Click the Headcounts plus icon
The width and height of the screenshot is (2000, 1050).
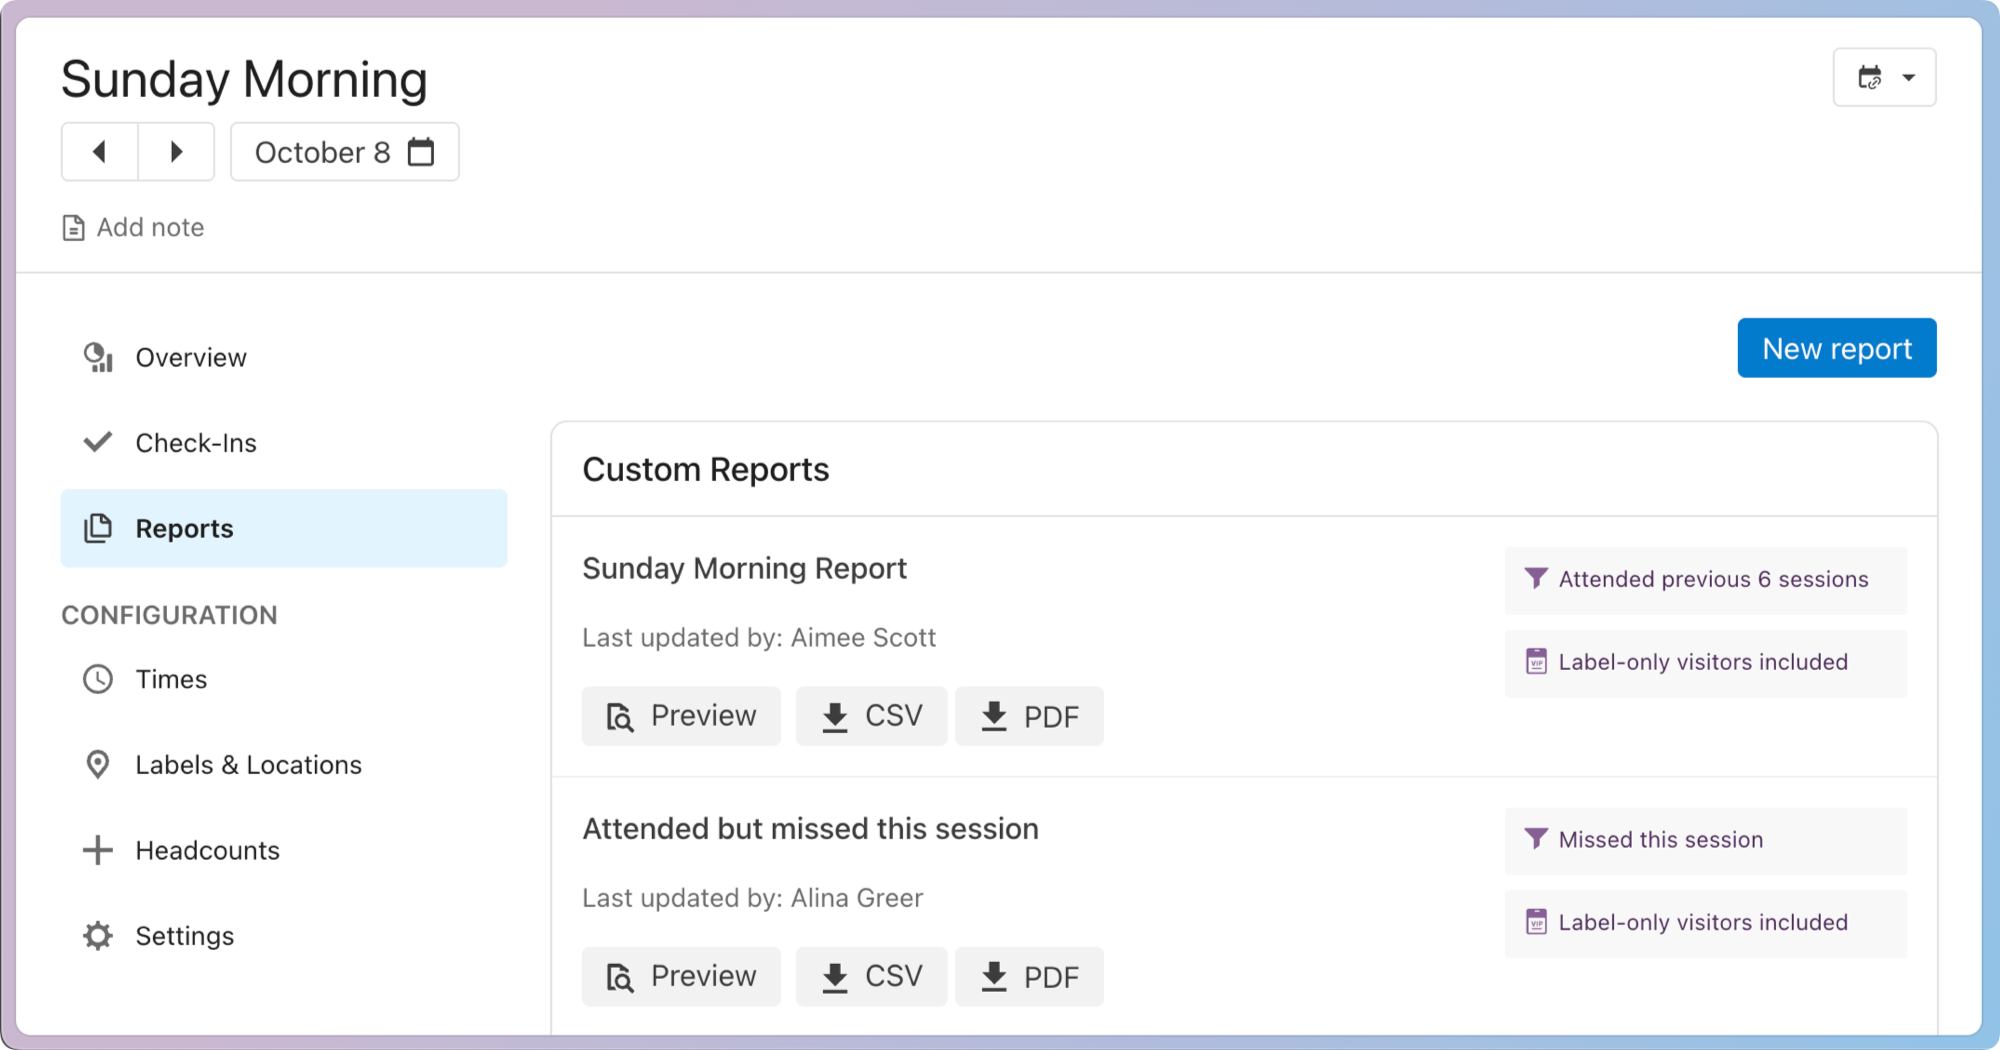98,851
